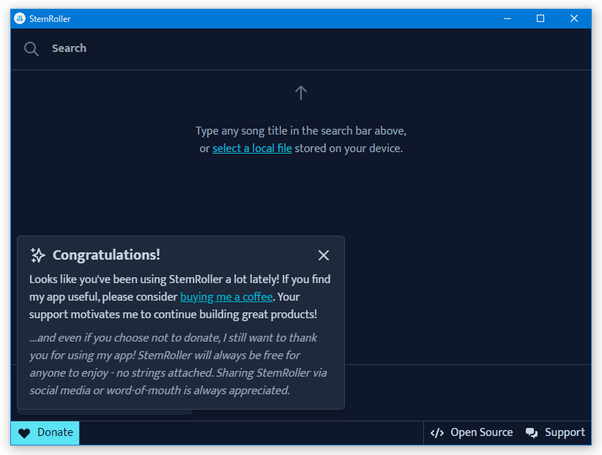Click the StemRoller app logo in title bar

(20, 18)
